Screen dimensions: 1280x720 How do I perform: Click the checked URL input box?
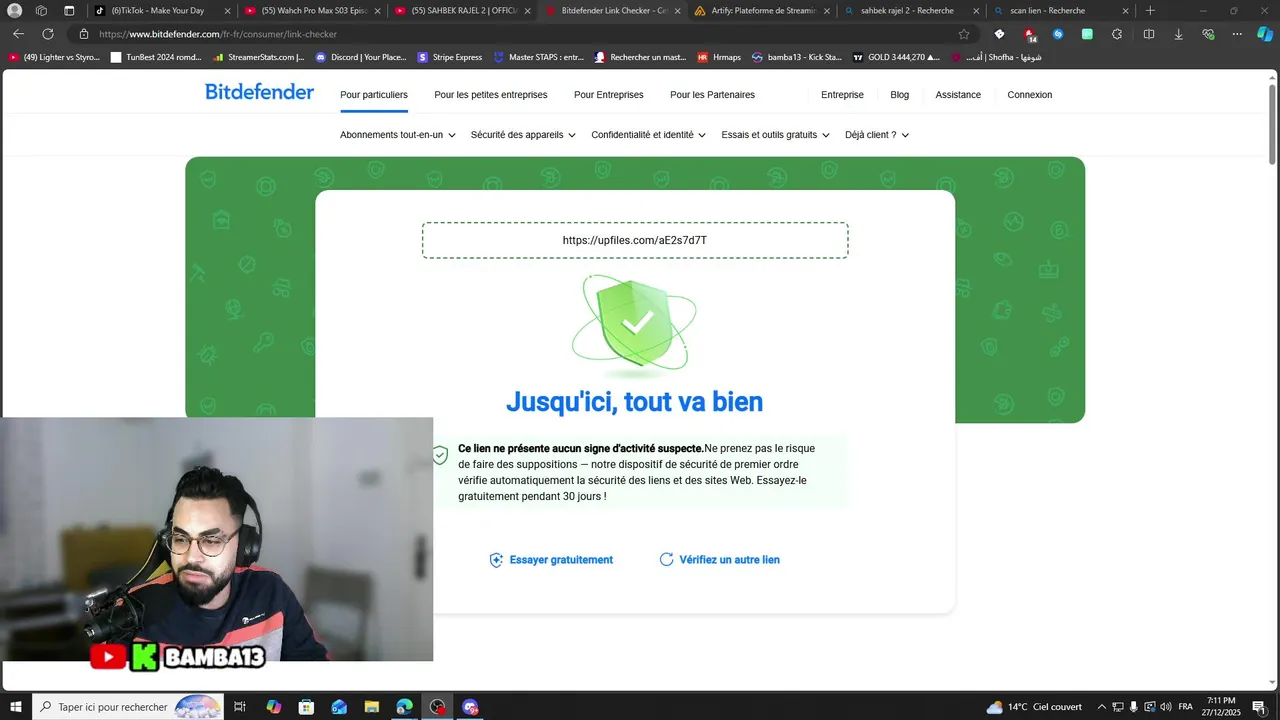tap(635, 240)
